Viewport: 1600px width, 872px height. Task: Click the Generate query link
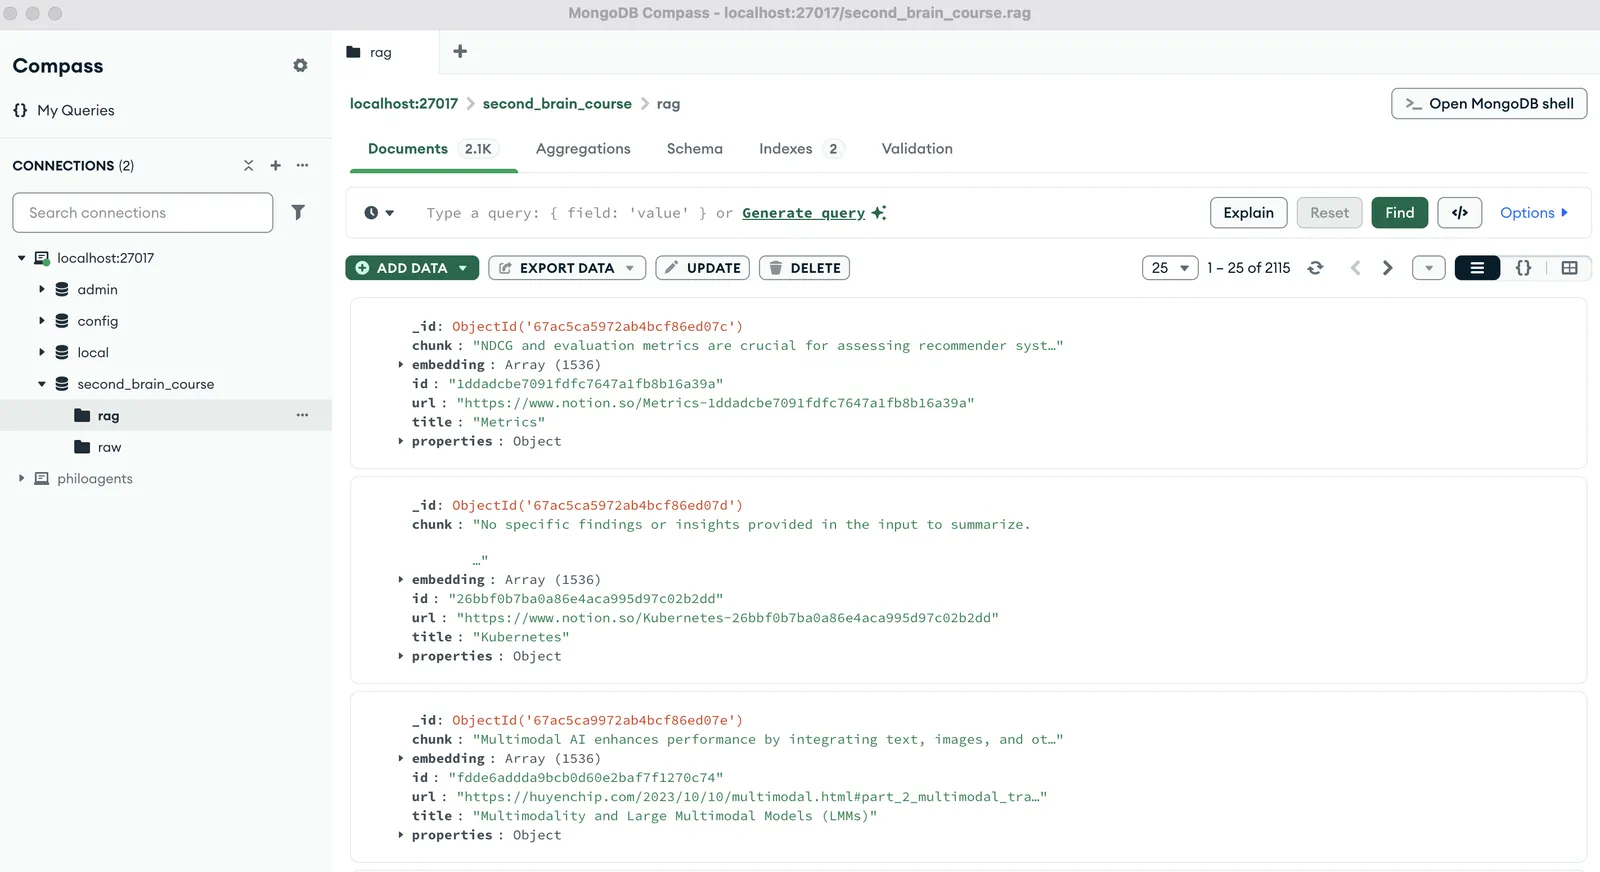(803, 213)
